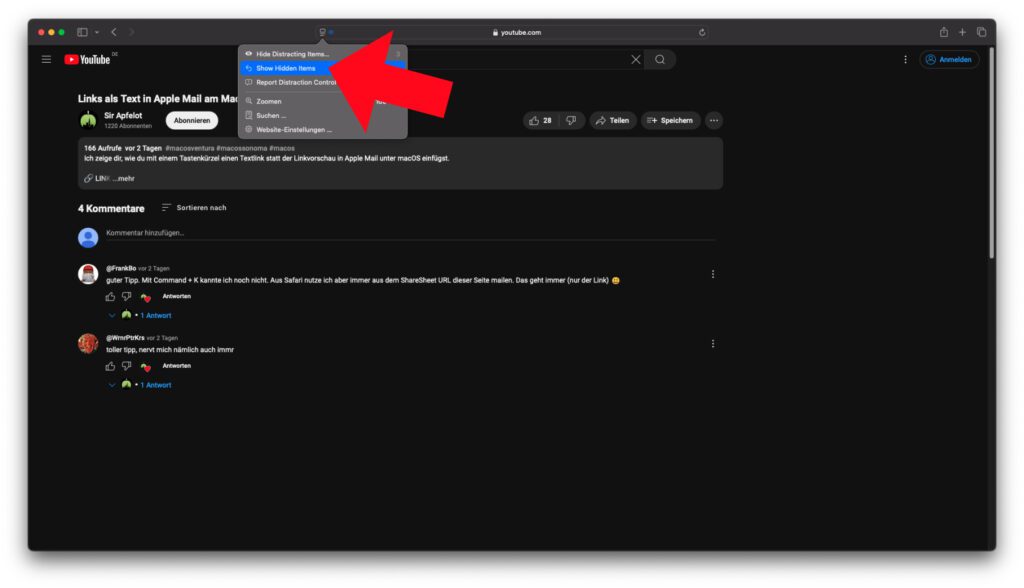
Task: Open the Safari Share icon in the toolbar
Action: point(944,32)
